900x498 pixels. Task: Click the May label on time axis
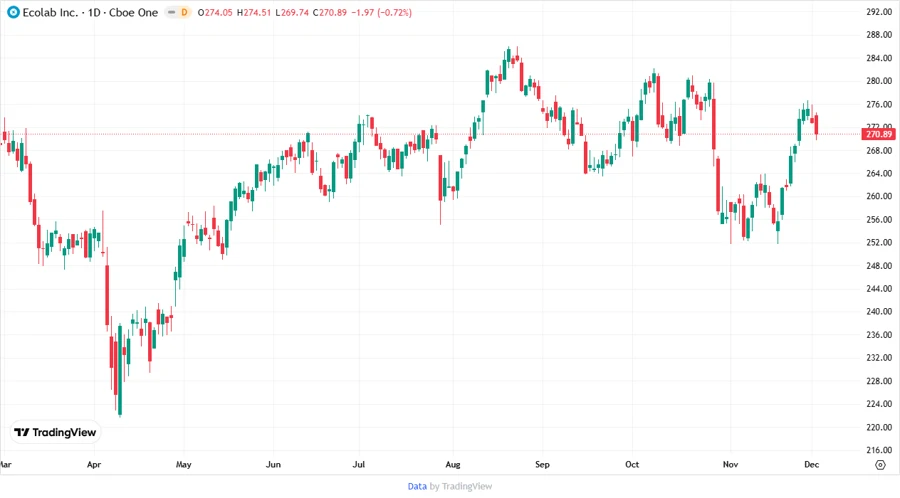[x=184, y=464]
